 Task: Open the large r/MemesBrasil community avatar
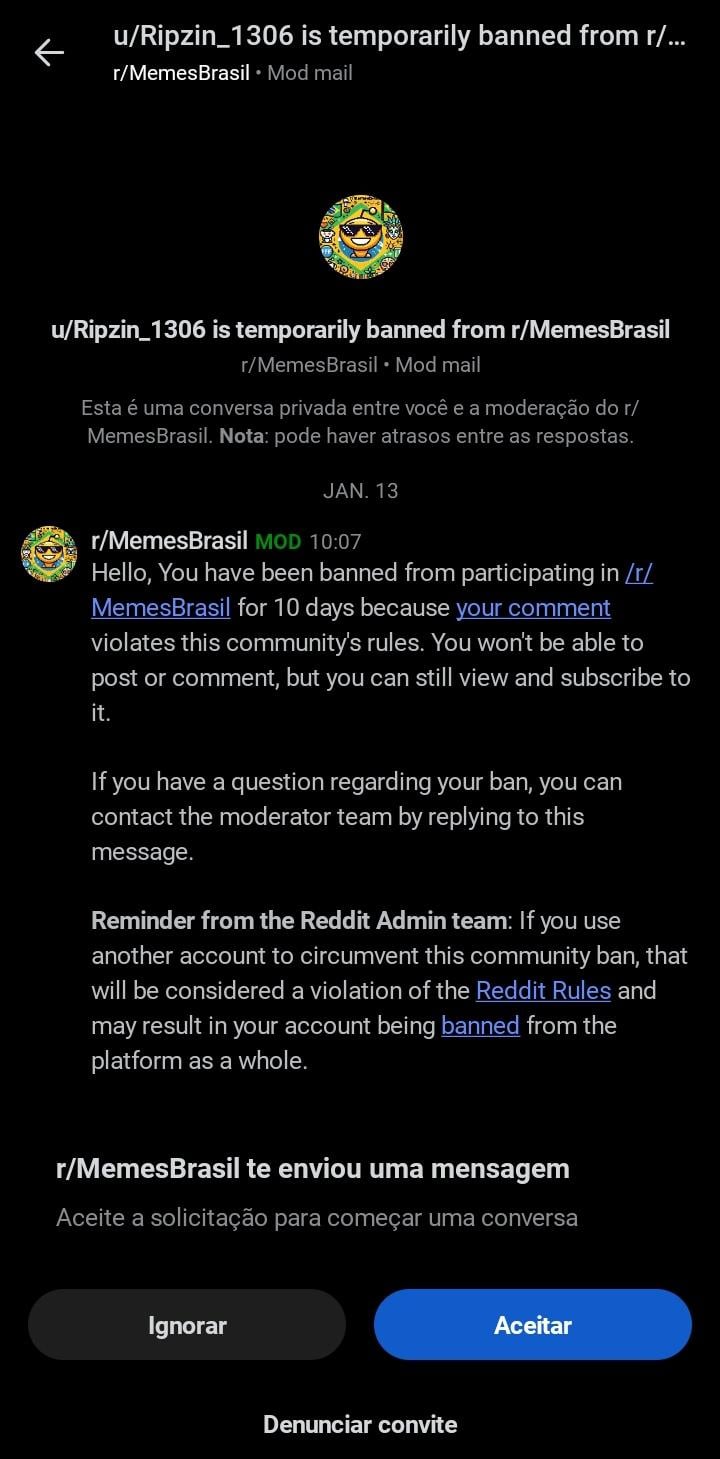coord(360,237)
